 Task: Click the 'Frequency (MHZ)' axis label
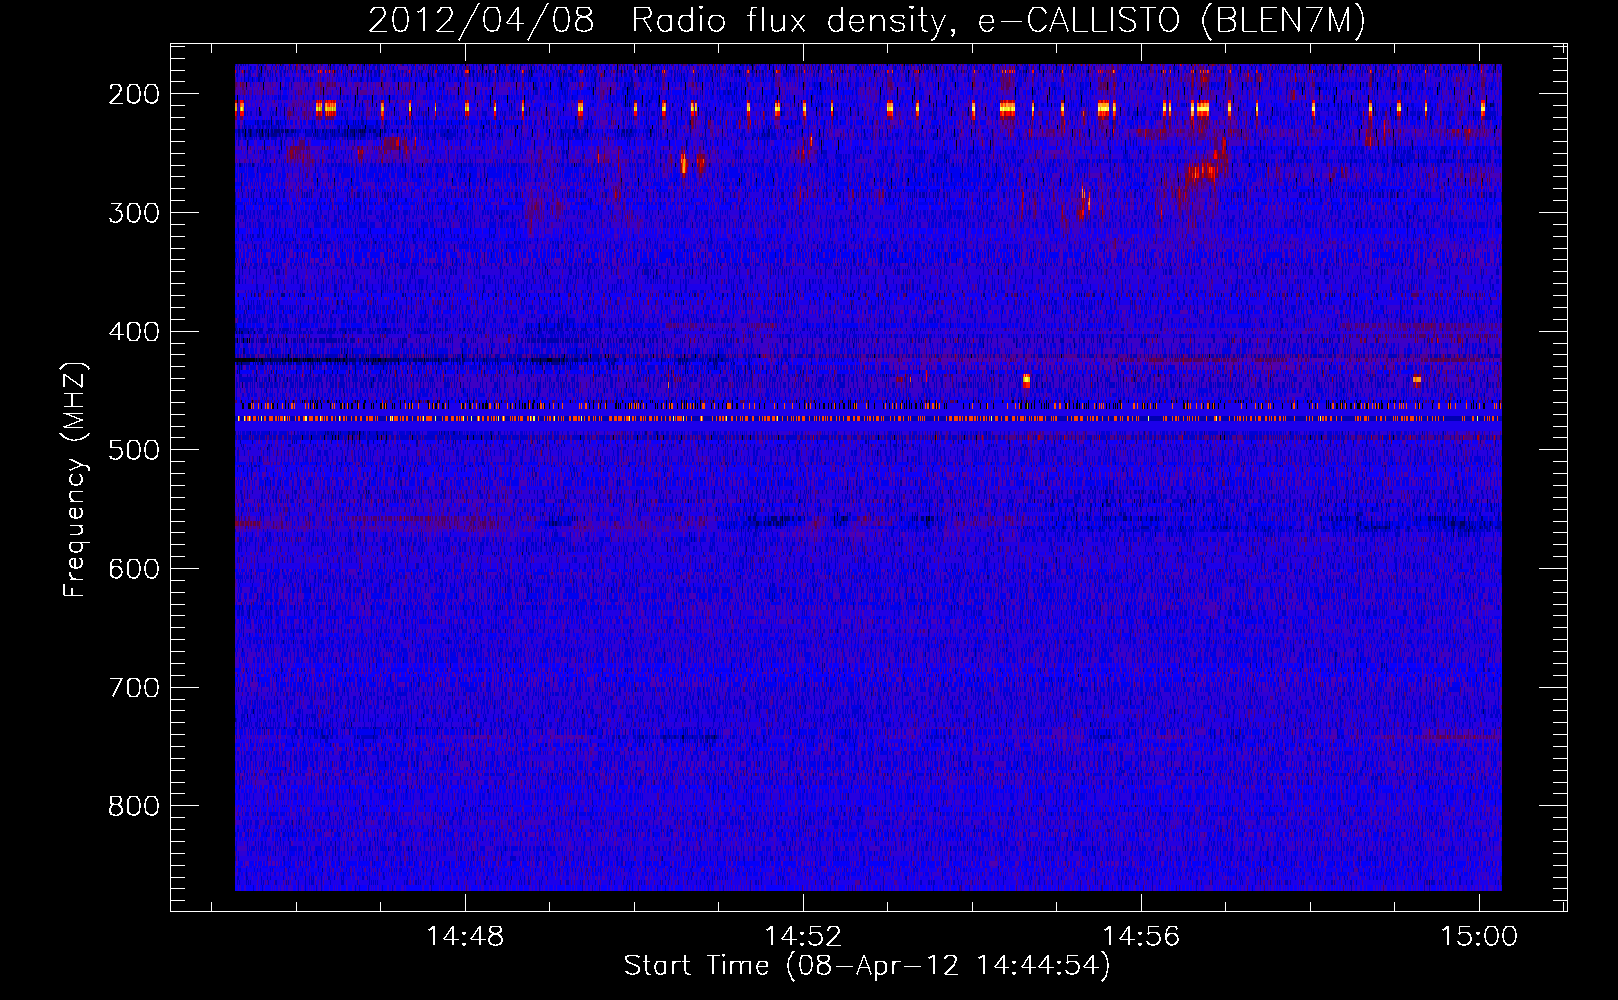(75, 479)
